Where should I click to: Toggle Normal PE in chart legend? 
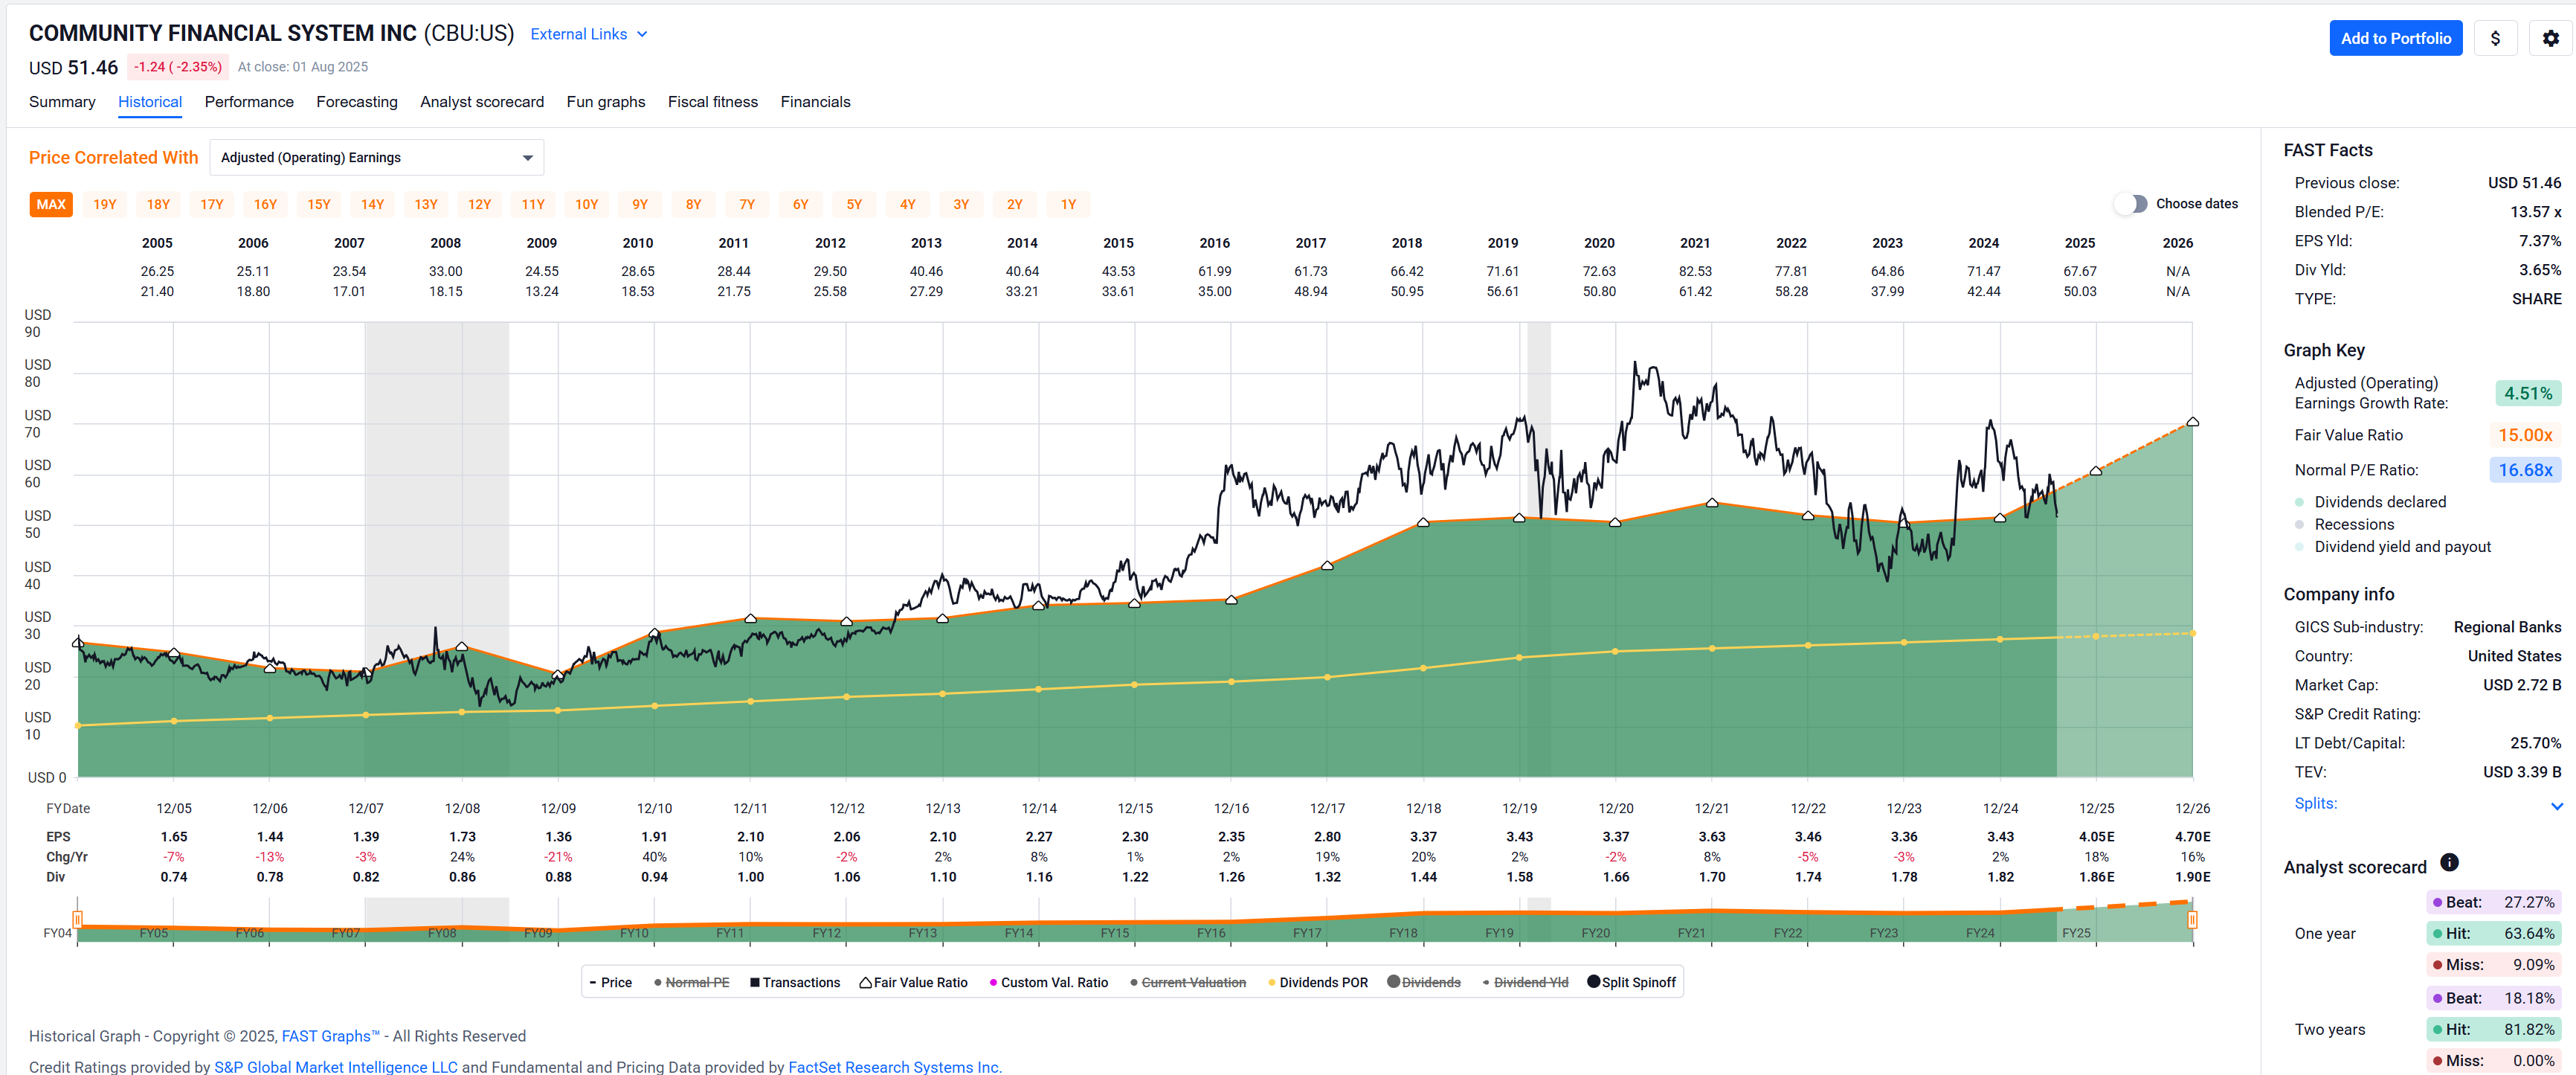[691, 983]
